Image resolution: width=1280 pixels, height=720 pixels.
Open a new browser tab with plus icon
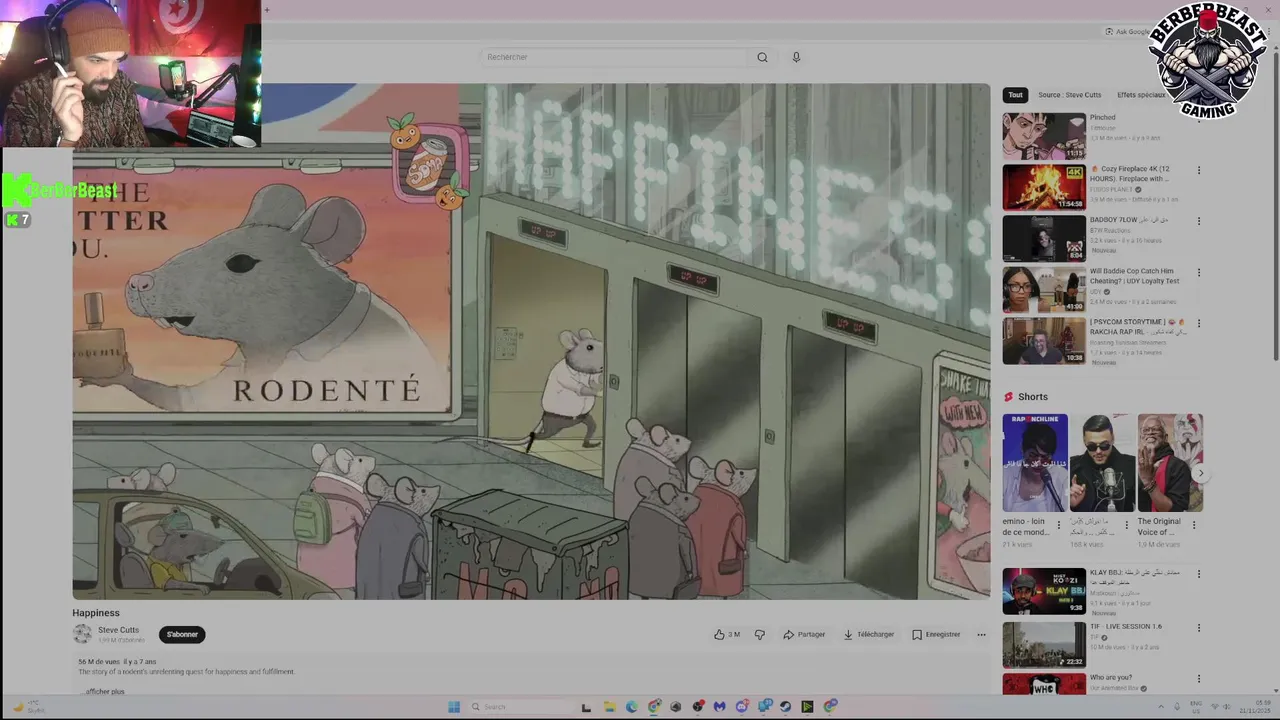(267, 10)
